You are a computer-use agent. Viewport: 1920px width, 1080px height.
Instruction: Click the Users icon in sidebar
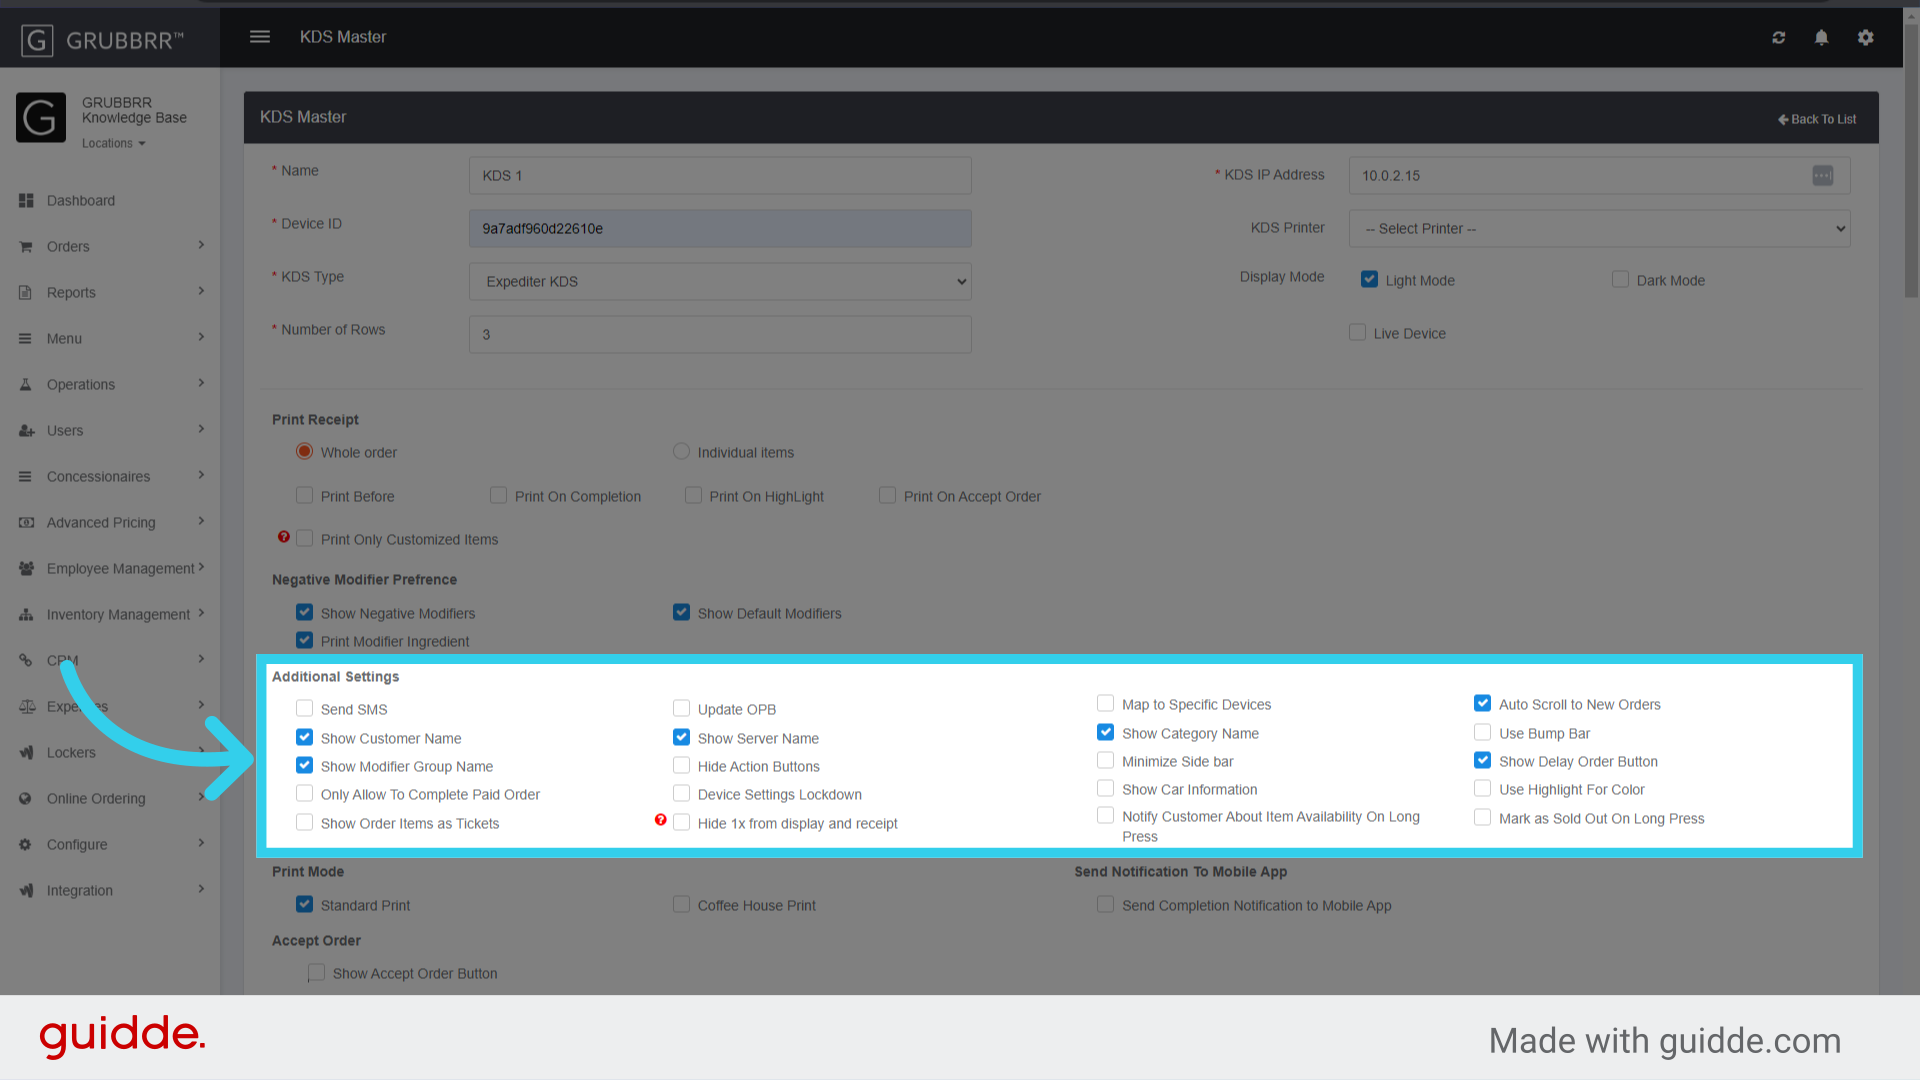pos(26,431)
